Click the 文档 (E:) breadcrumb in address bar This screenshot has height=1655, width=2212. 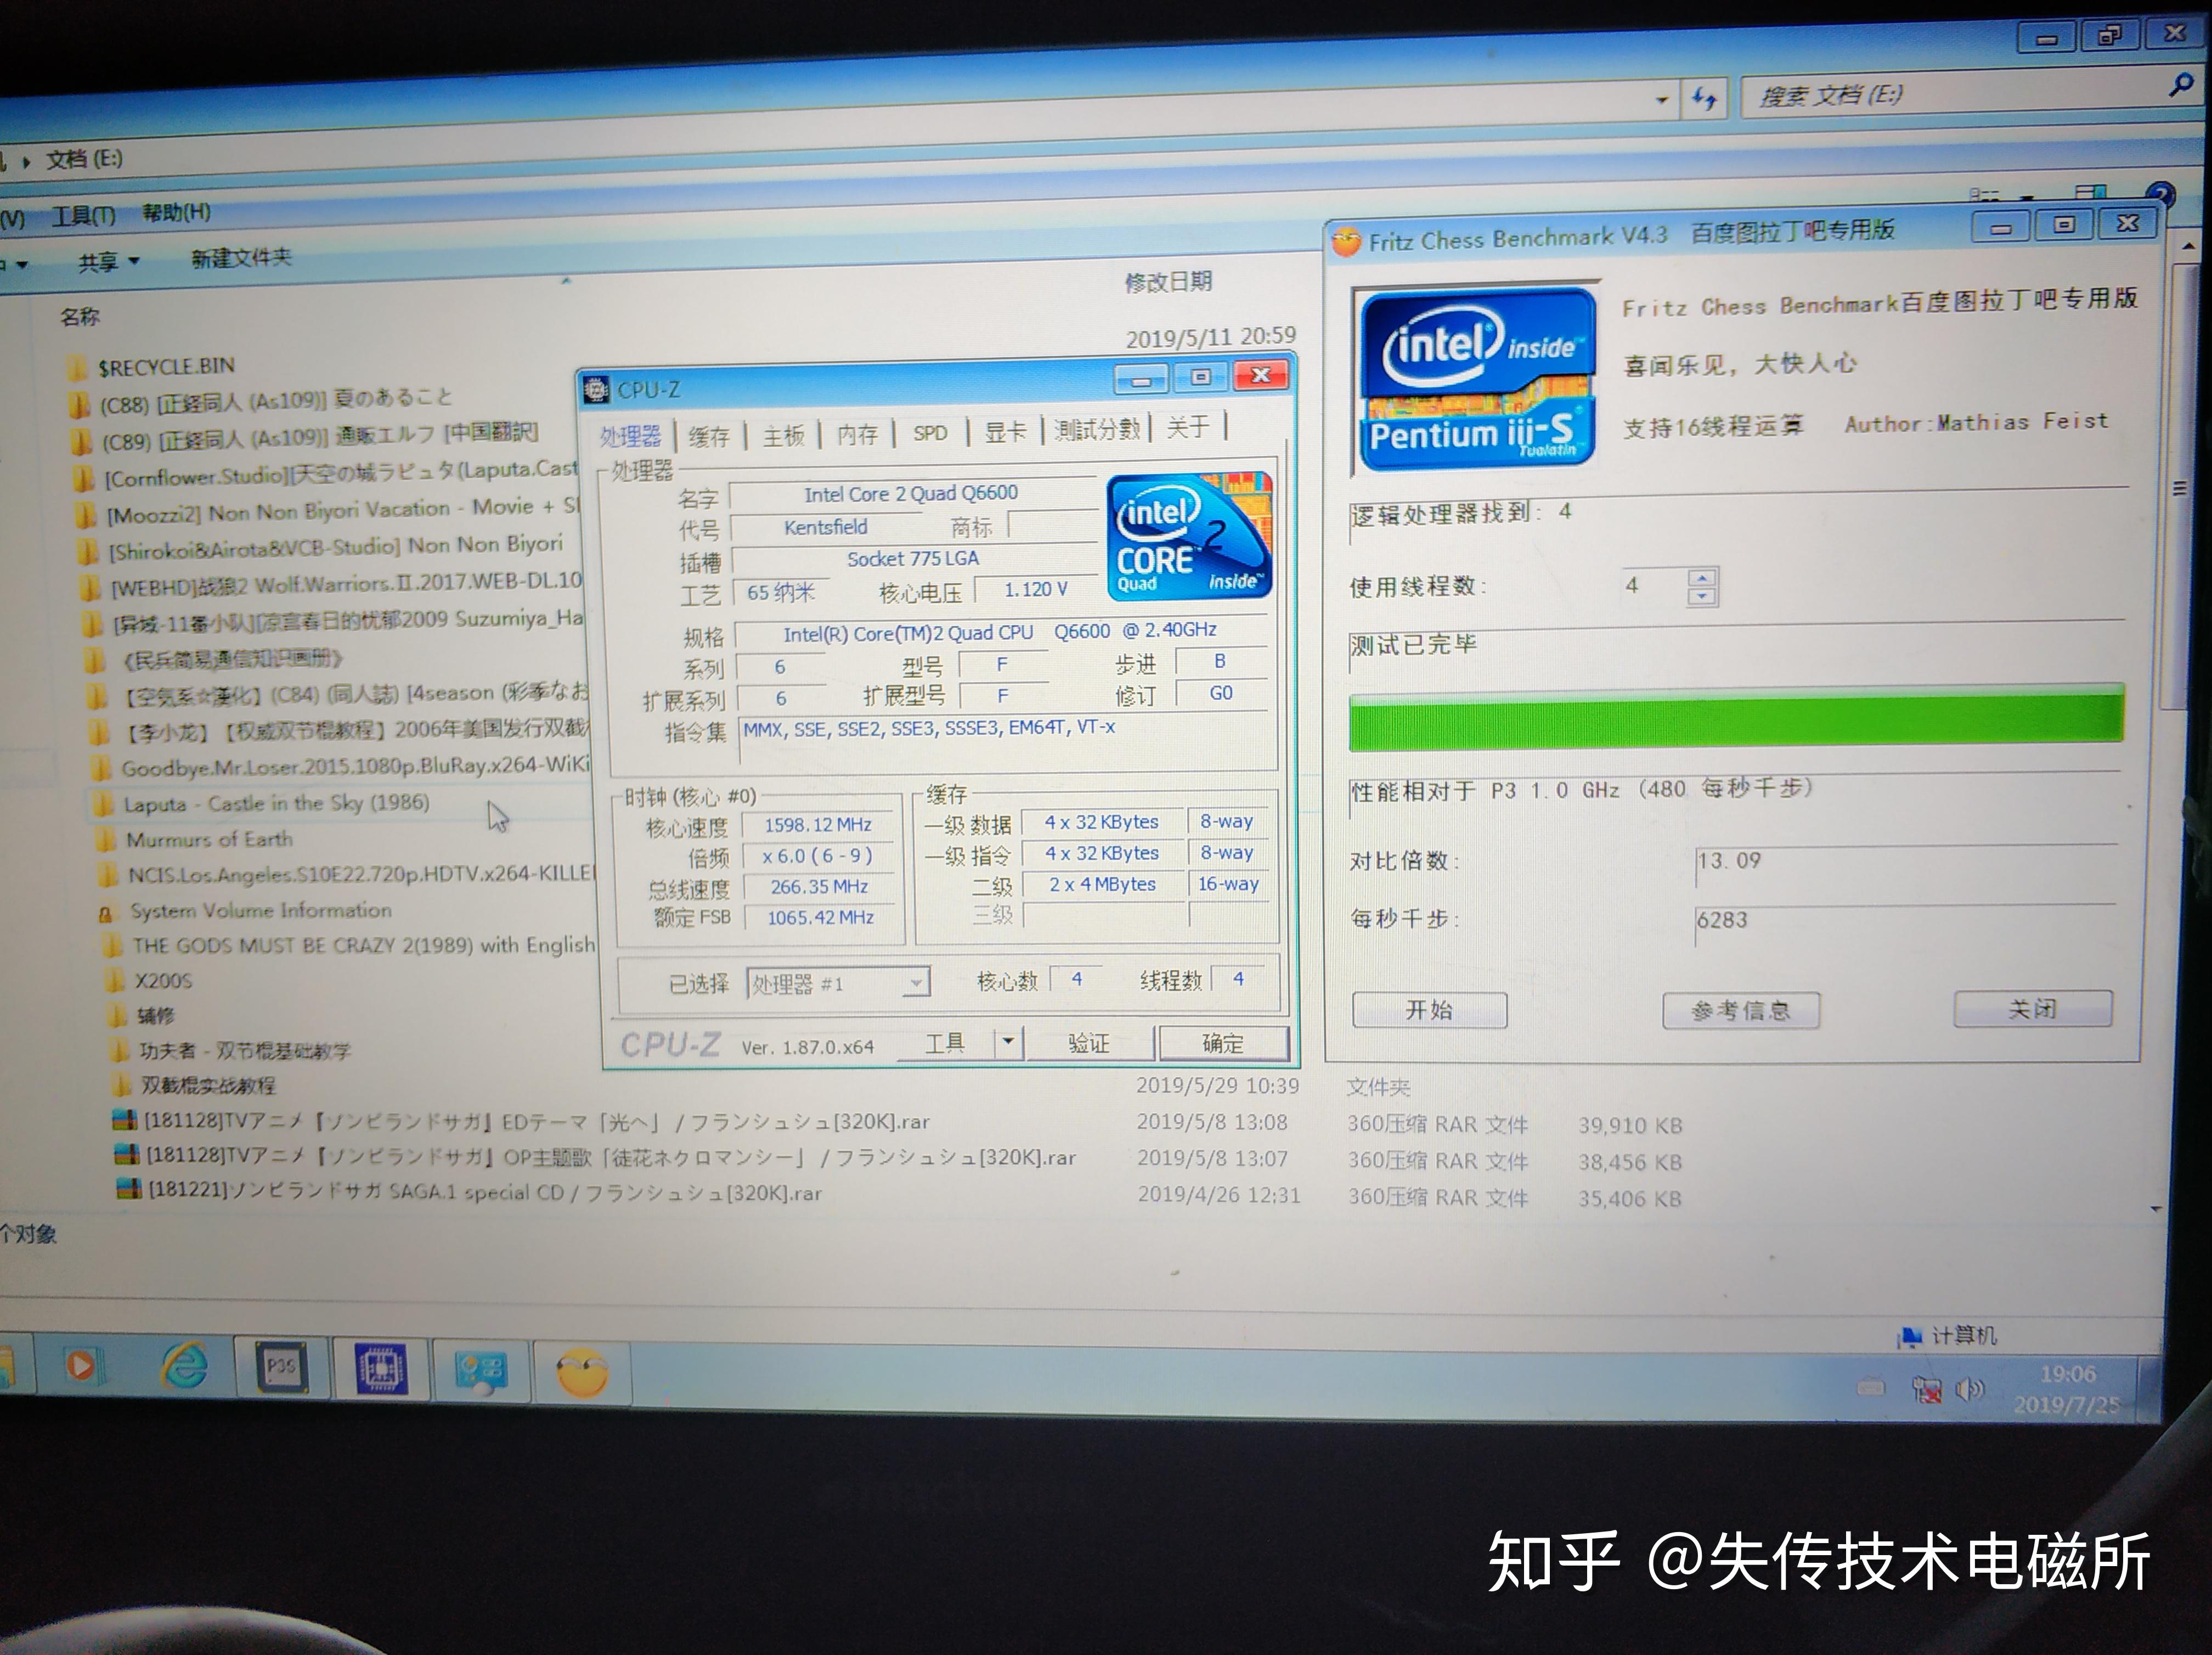pos(84,159)
